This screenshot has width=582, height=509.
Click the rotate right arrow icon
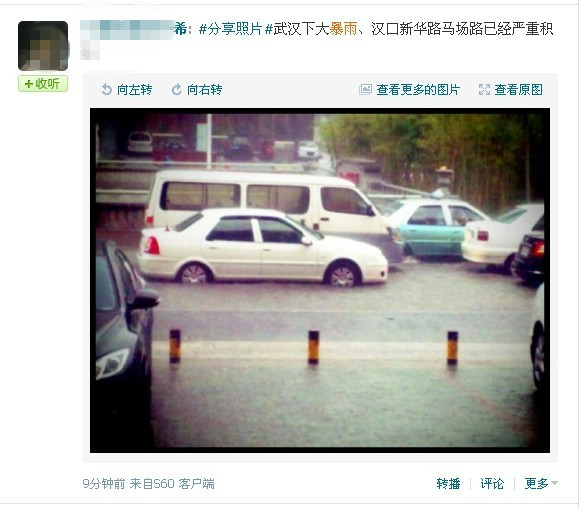pyautogui.click(x=176, y=89)
